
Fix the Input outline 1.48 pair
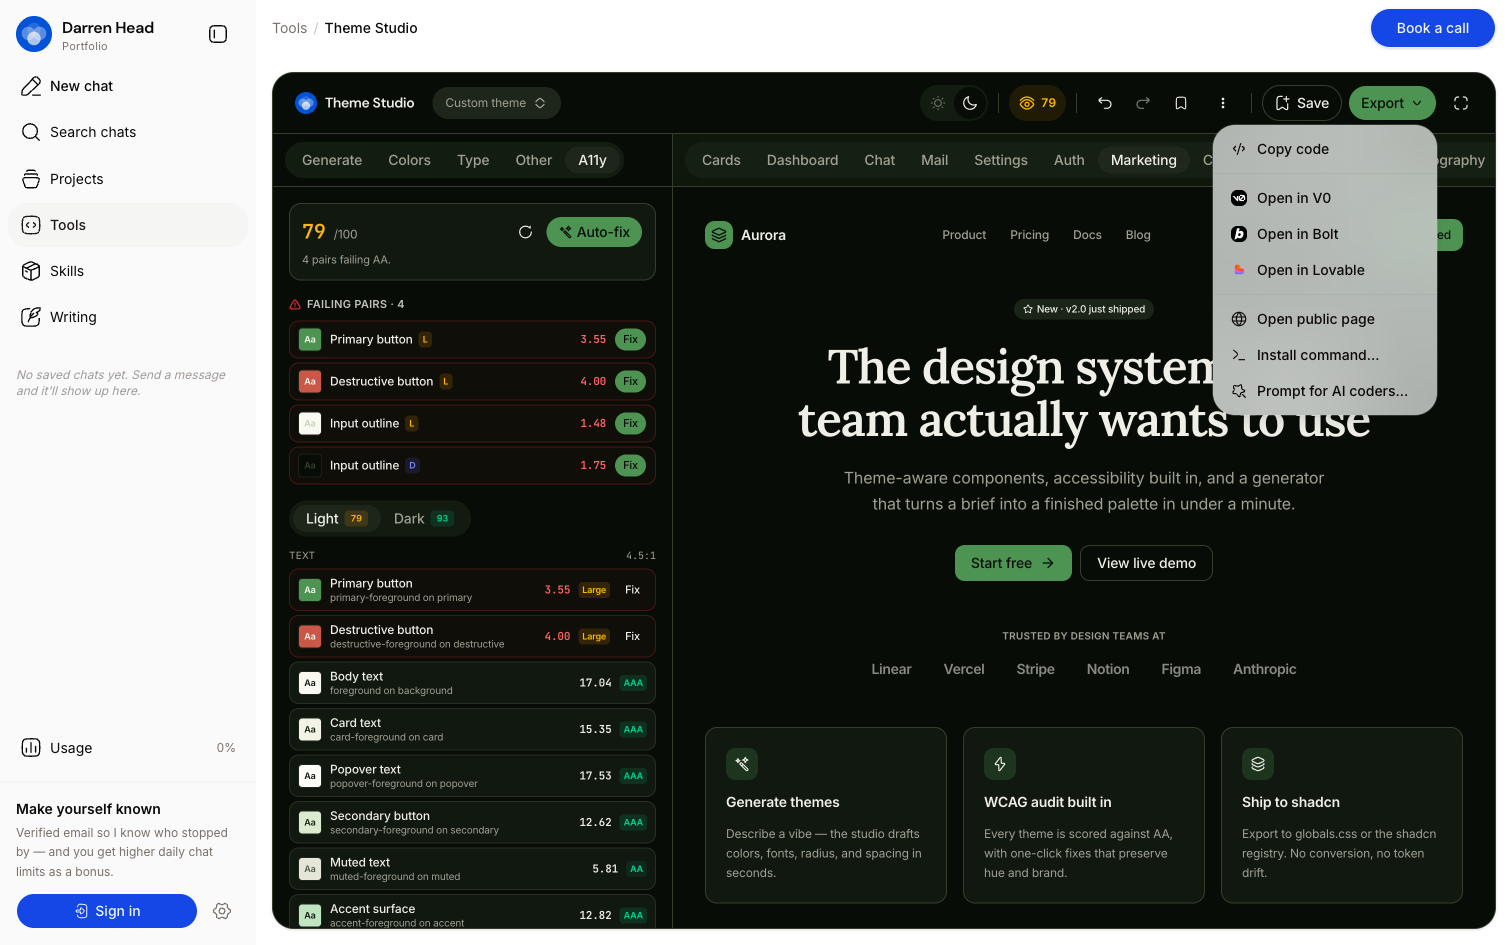click(x=630, y=424)
